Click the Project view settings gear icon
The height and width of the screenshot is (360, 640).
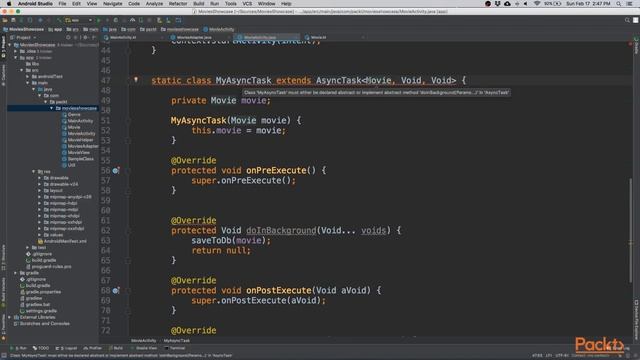(85, 37)
